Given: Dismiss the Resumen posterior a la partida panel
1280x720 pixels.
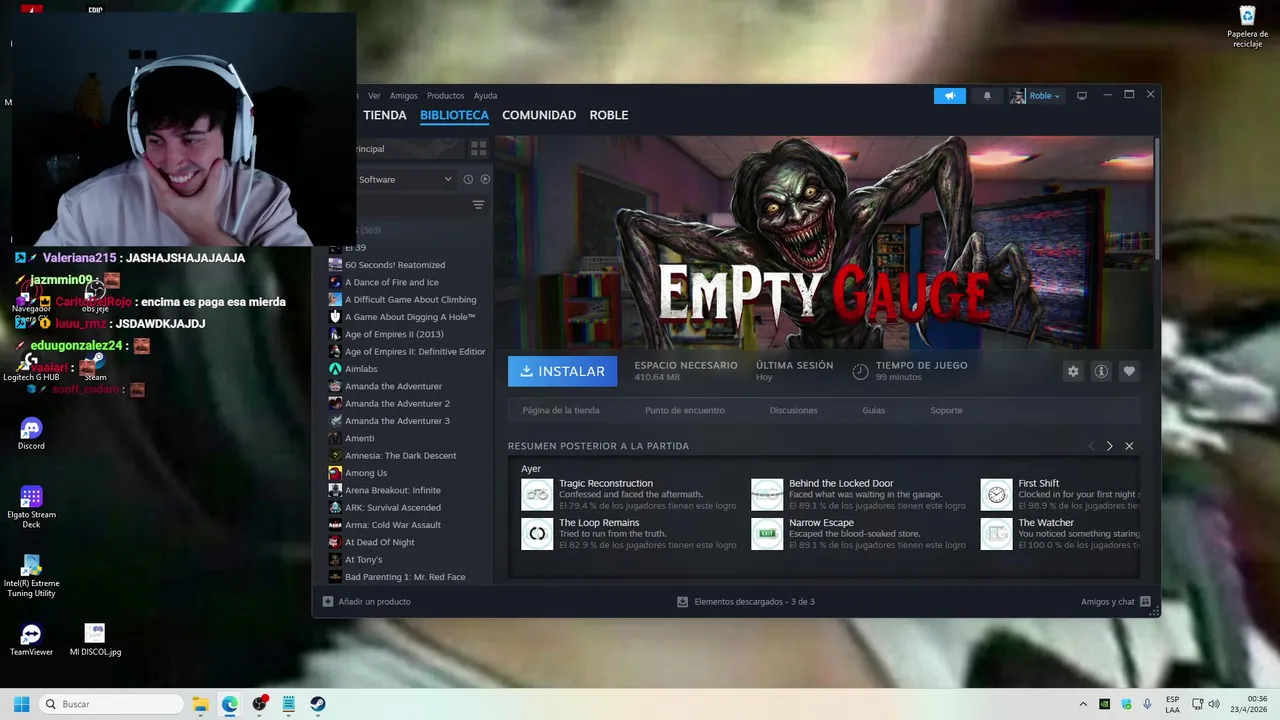Looking at the screenshot, I should click(x=1129, y=446).
